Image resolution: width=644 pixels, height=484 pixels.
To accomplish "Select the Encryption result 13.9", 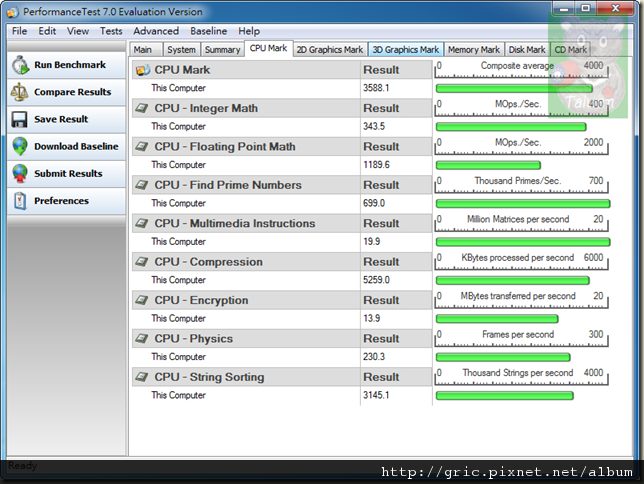I will [x=371, y=318].
